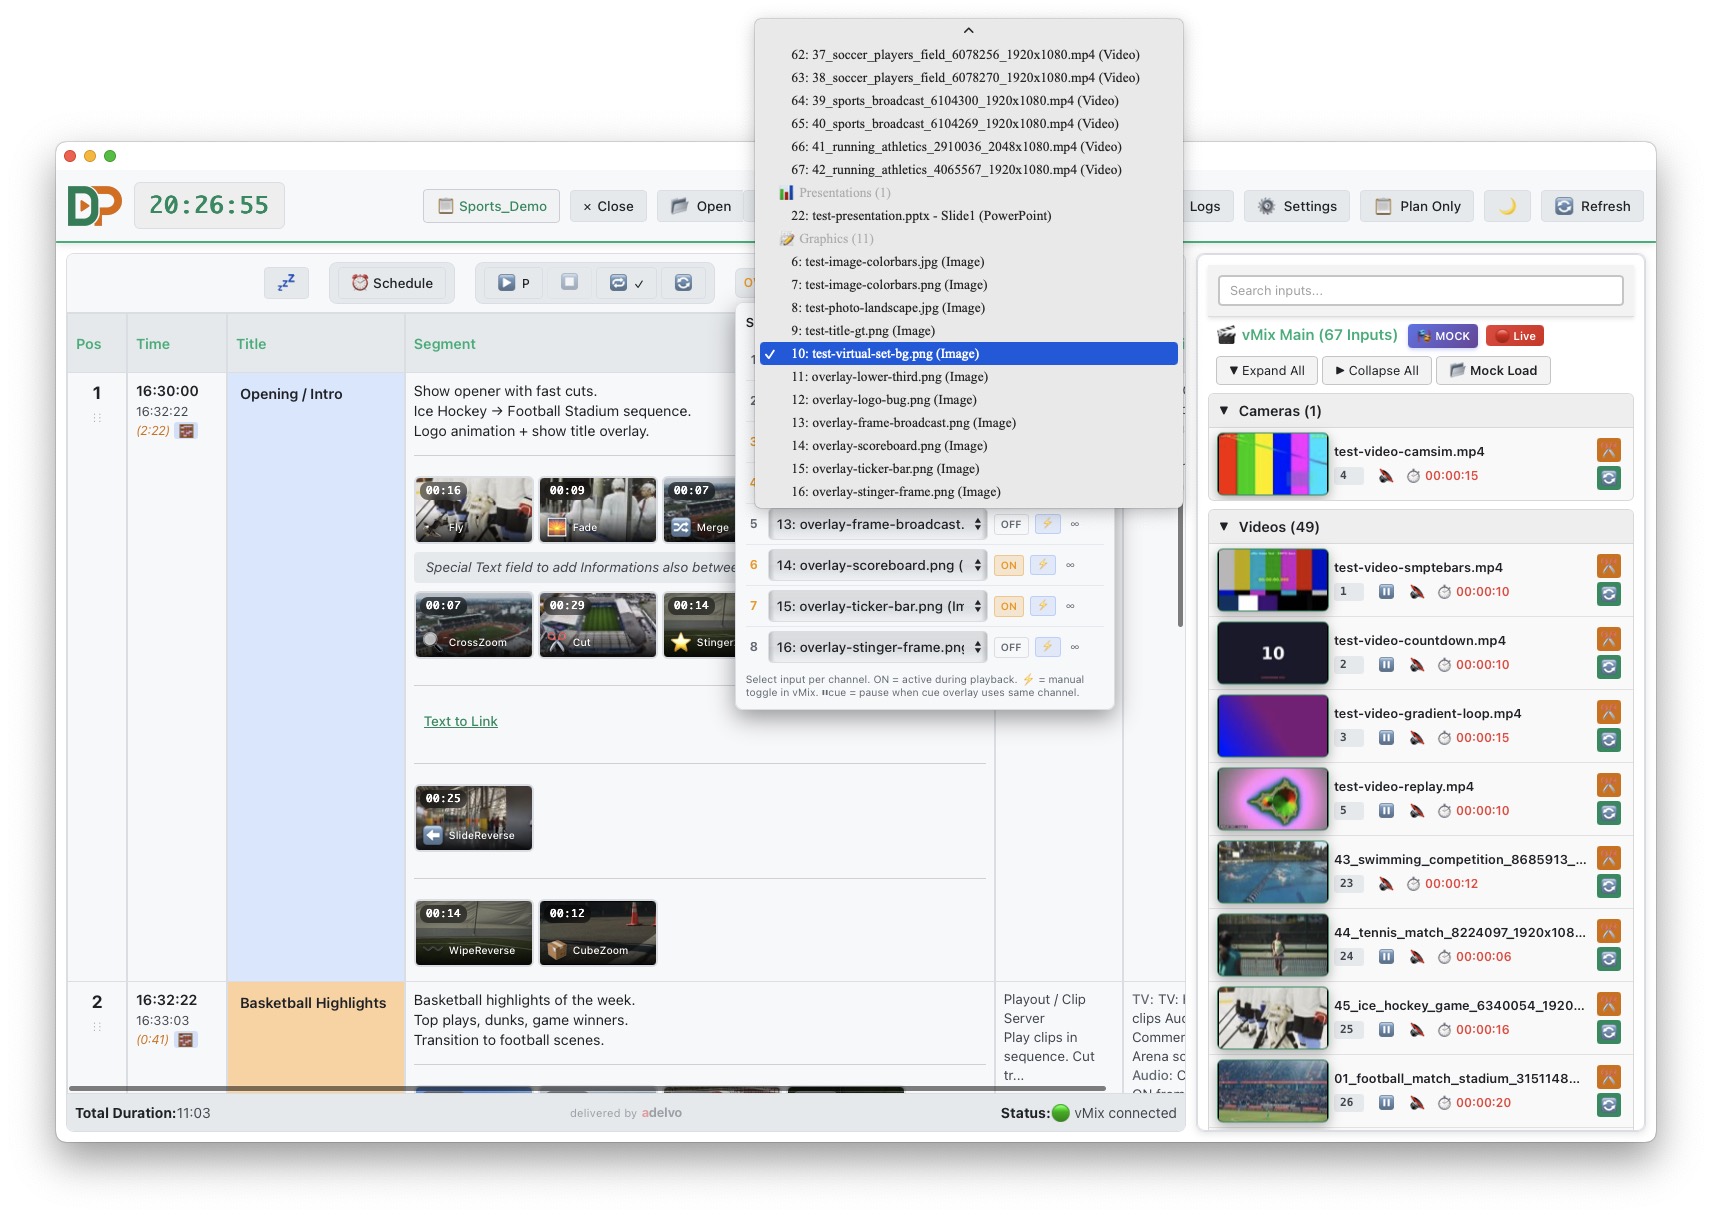This screenshot has width=1712, height=1216.
Task: Toggle ON switch for overlay-scoreboard channel 6
Action: [1009, 565]
